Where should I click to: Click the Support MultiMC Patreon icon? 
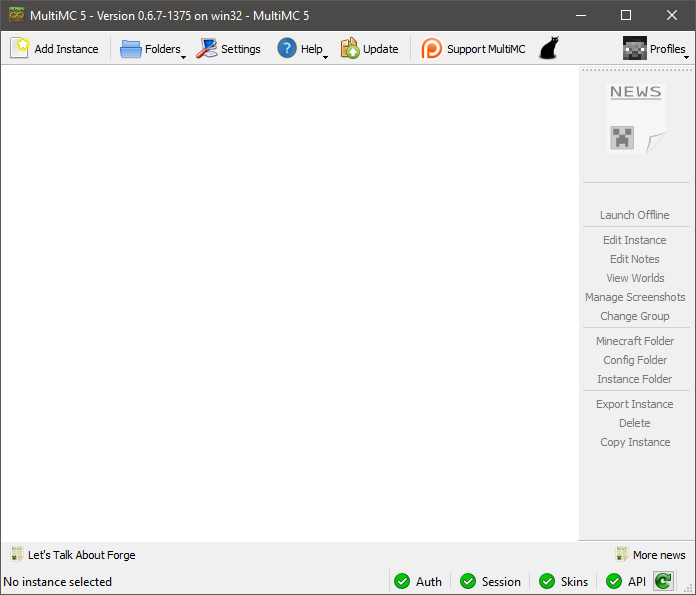432,48
